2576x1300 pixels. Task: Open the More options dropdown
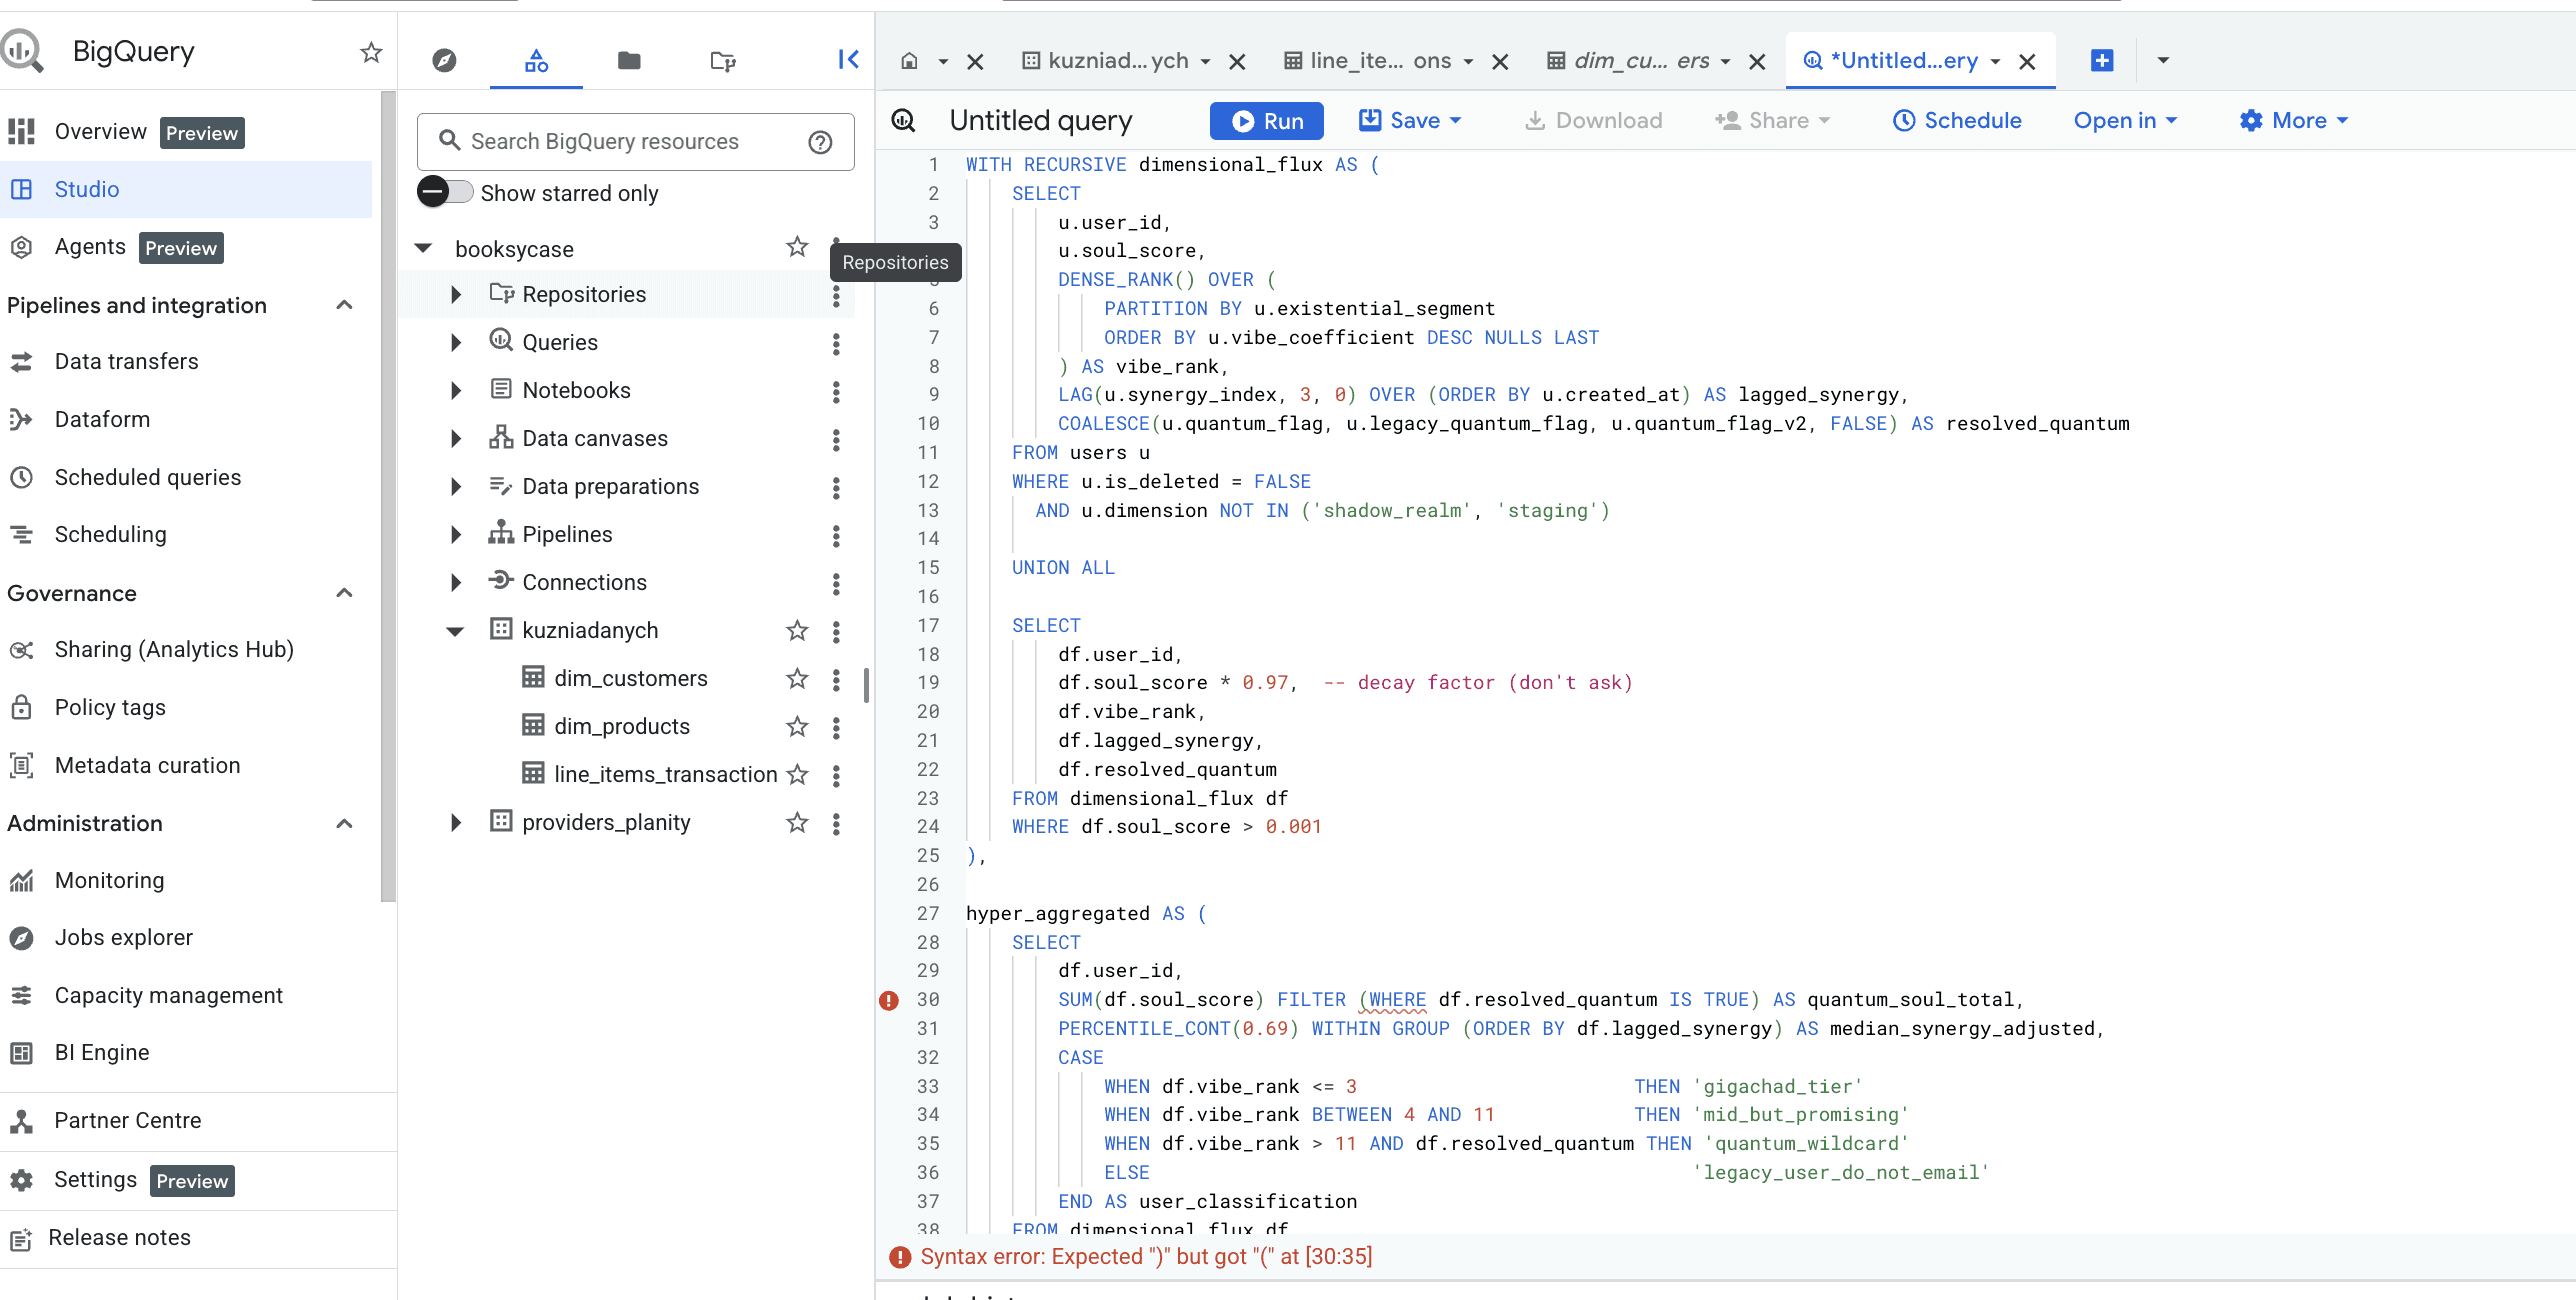pyautogui.click(x=2294, y=121)
